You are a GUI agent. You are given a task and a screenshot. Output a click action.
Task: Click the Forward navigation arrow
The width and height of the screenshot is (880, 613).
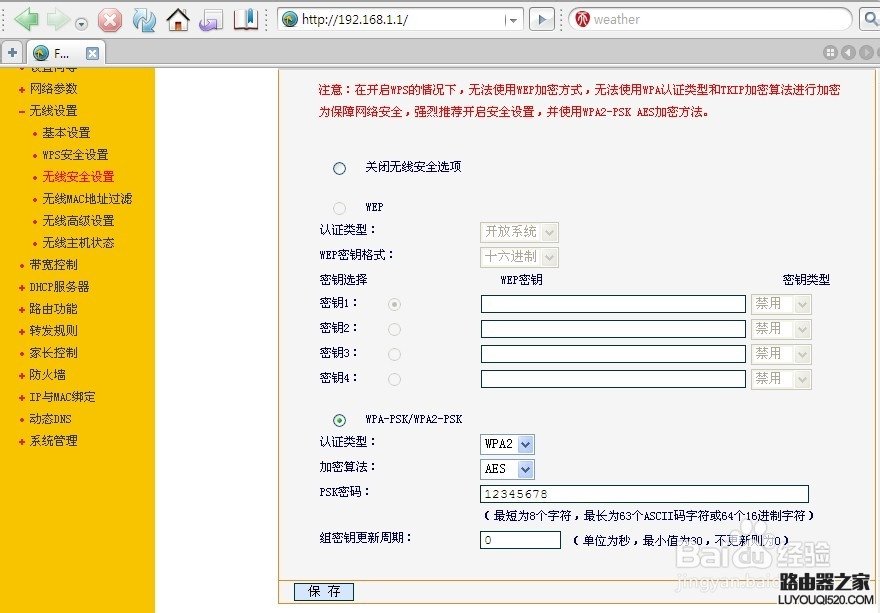point(56,18)
